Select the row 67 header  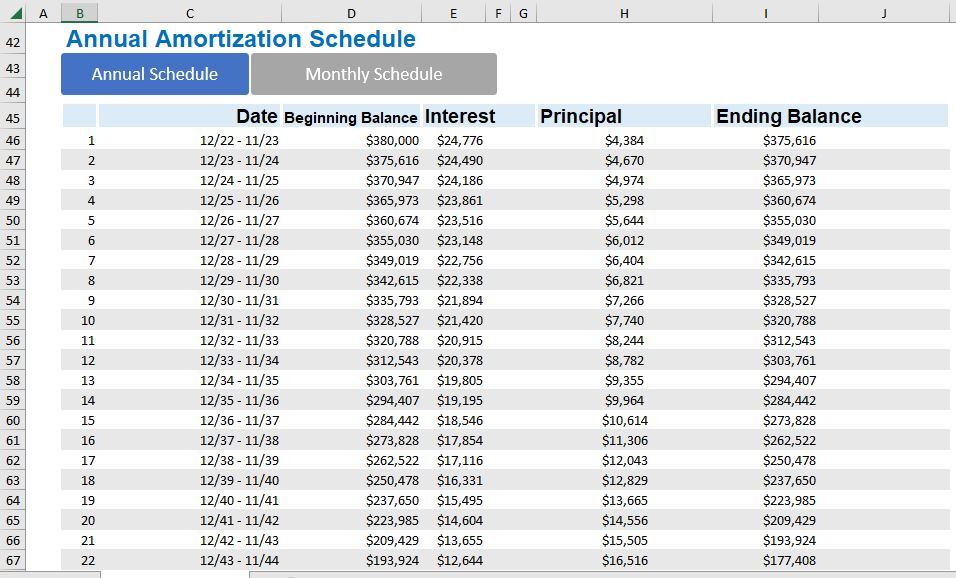tap(13, 561)
